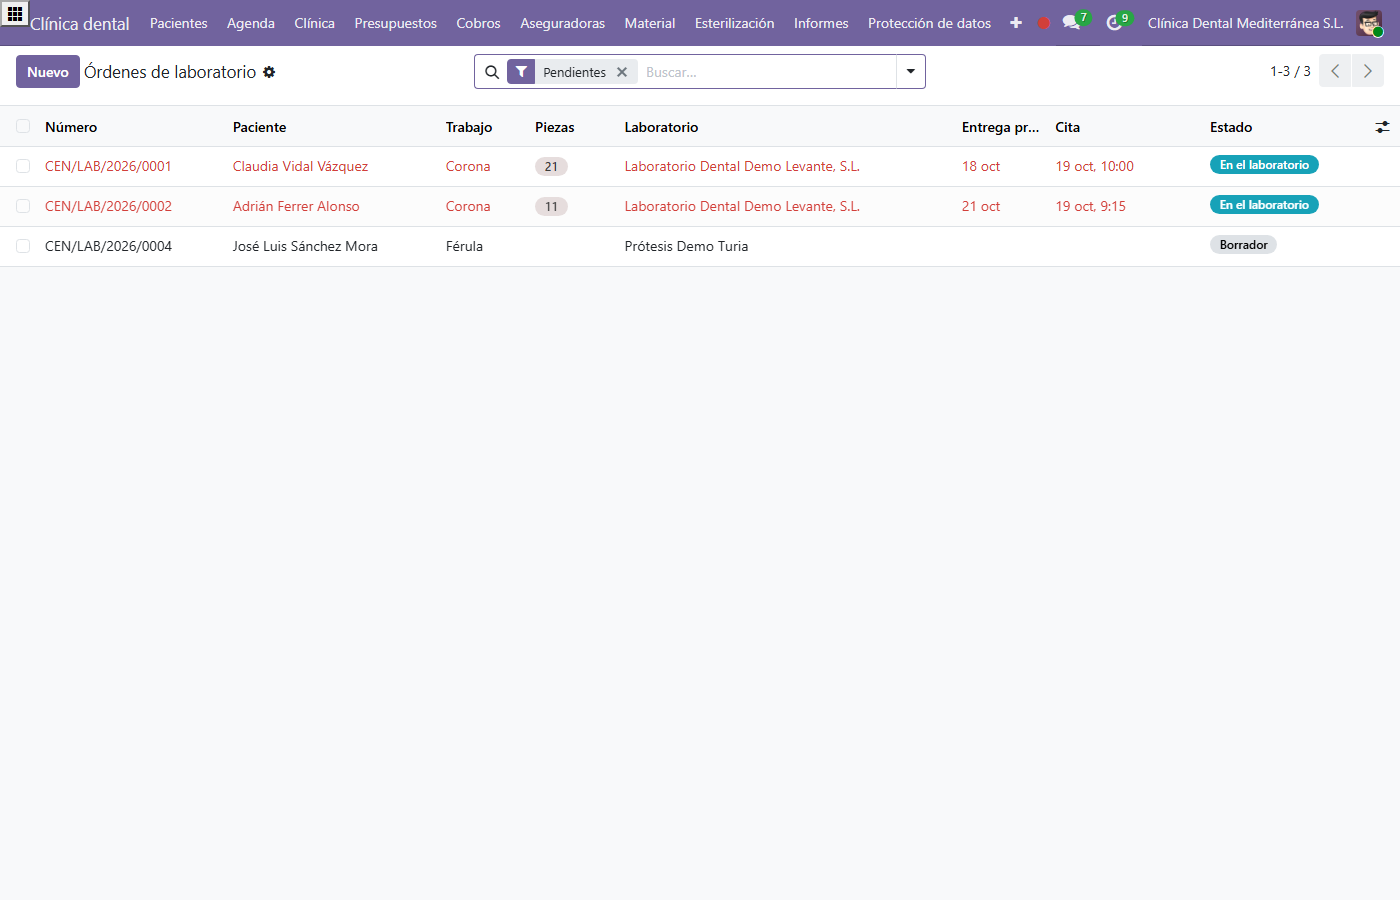
Task: Open the user avatar menu
Action: 1369,23
